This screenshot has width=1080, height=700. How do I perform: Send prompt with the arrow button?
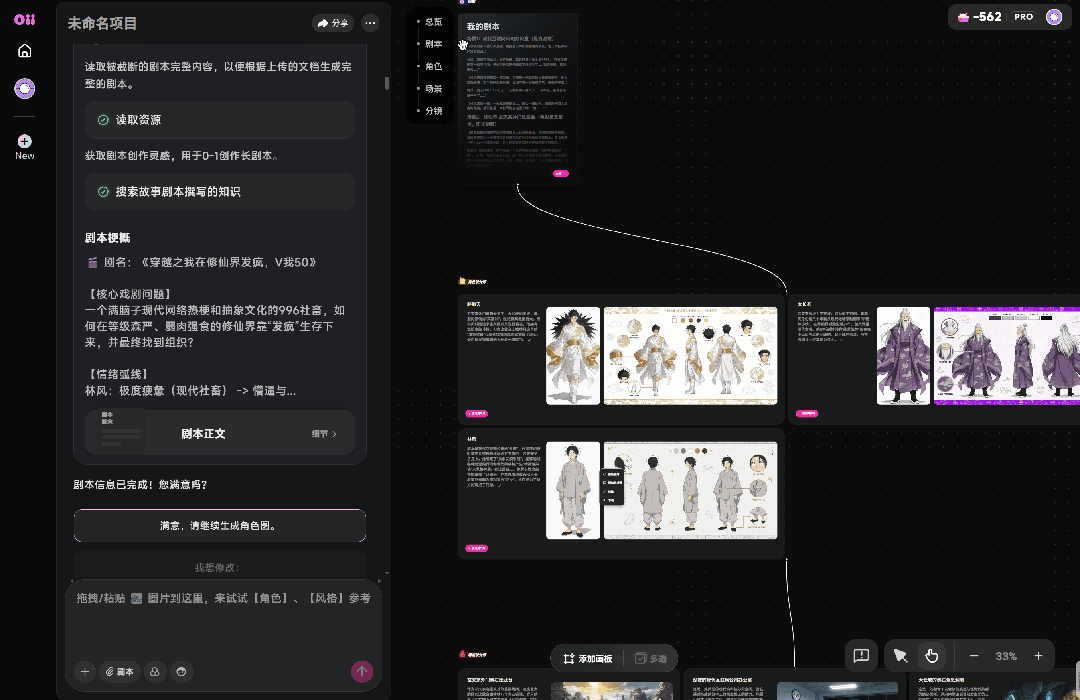click(x=362, y=672)
